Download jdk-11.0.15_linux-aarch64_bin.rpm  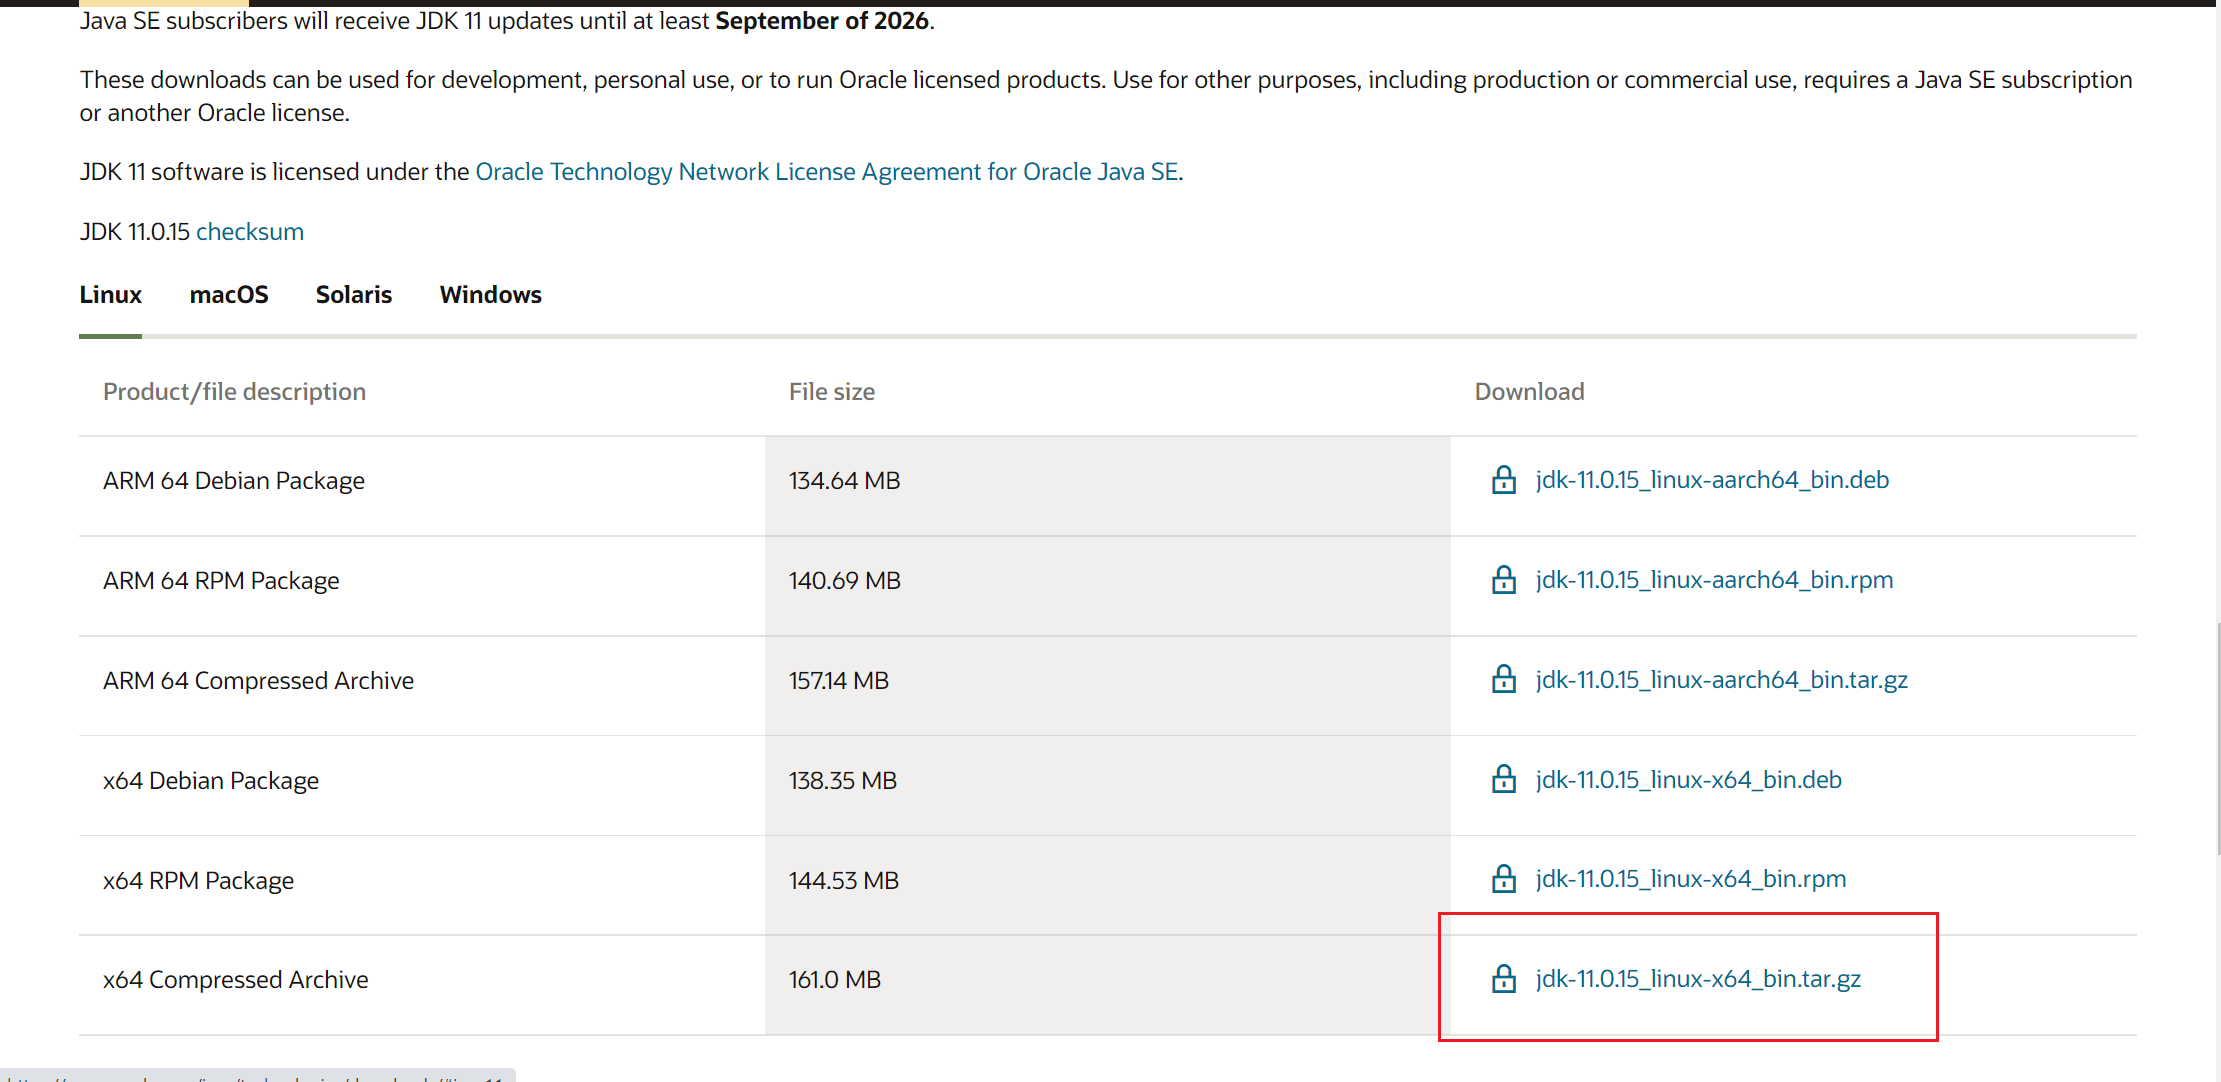point(1714,580)
